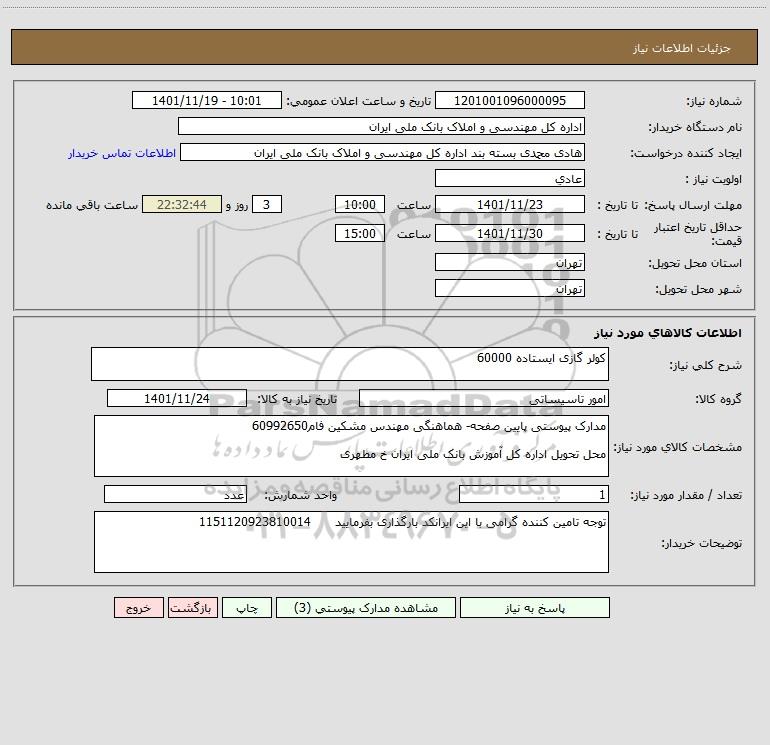Click the countdown timer 22:32:44

click(x=182, y=204)
